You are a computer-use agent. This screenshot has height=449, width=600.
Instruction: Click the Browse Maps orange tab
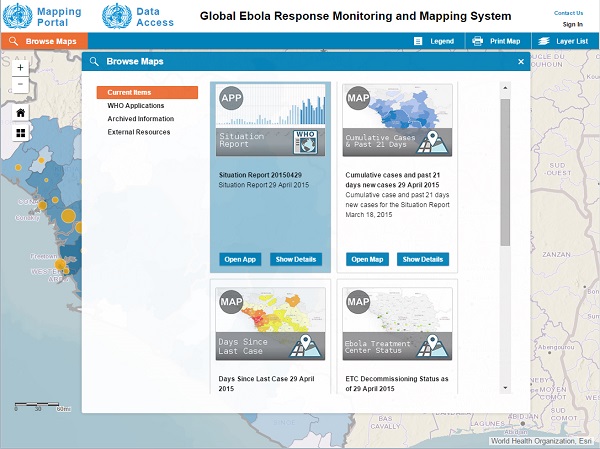click(x=44, y=41)
